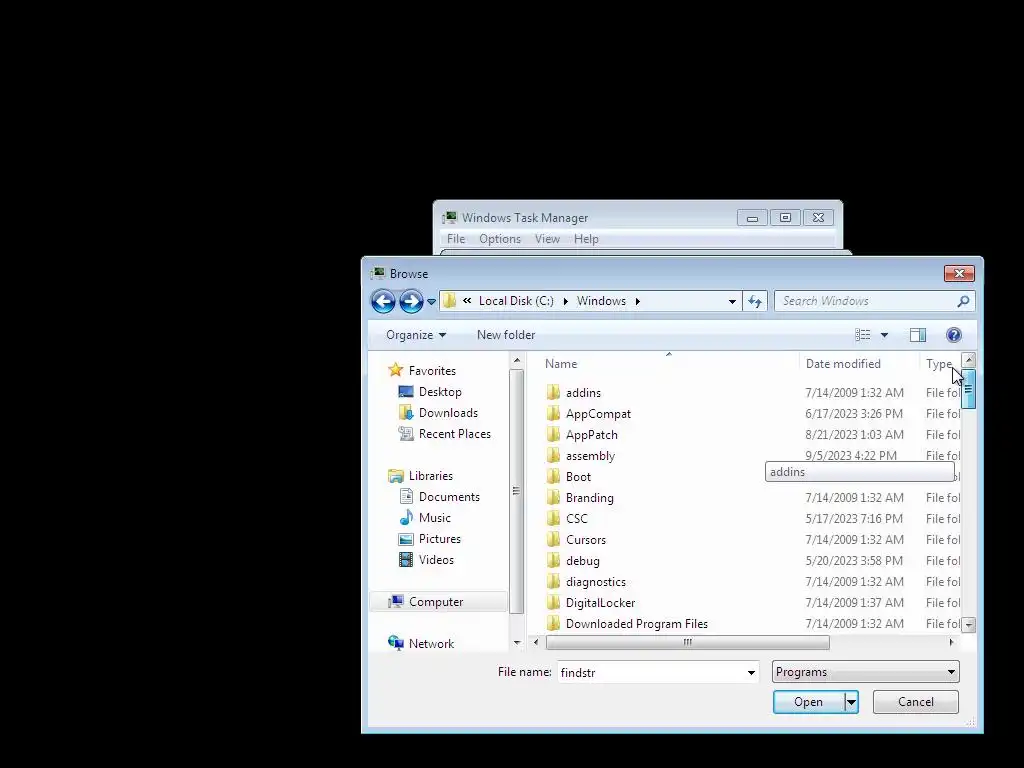Image resolution: width=1024 pixels, height=768 pixels.
Task: Open the Help question mark button
Action: coord(953,335)
